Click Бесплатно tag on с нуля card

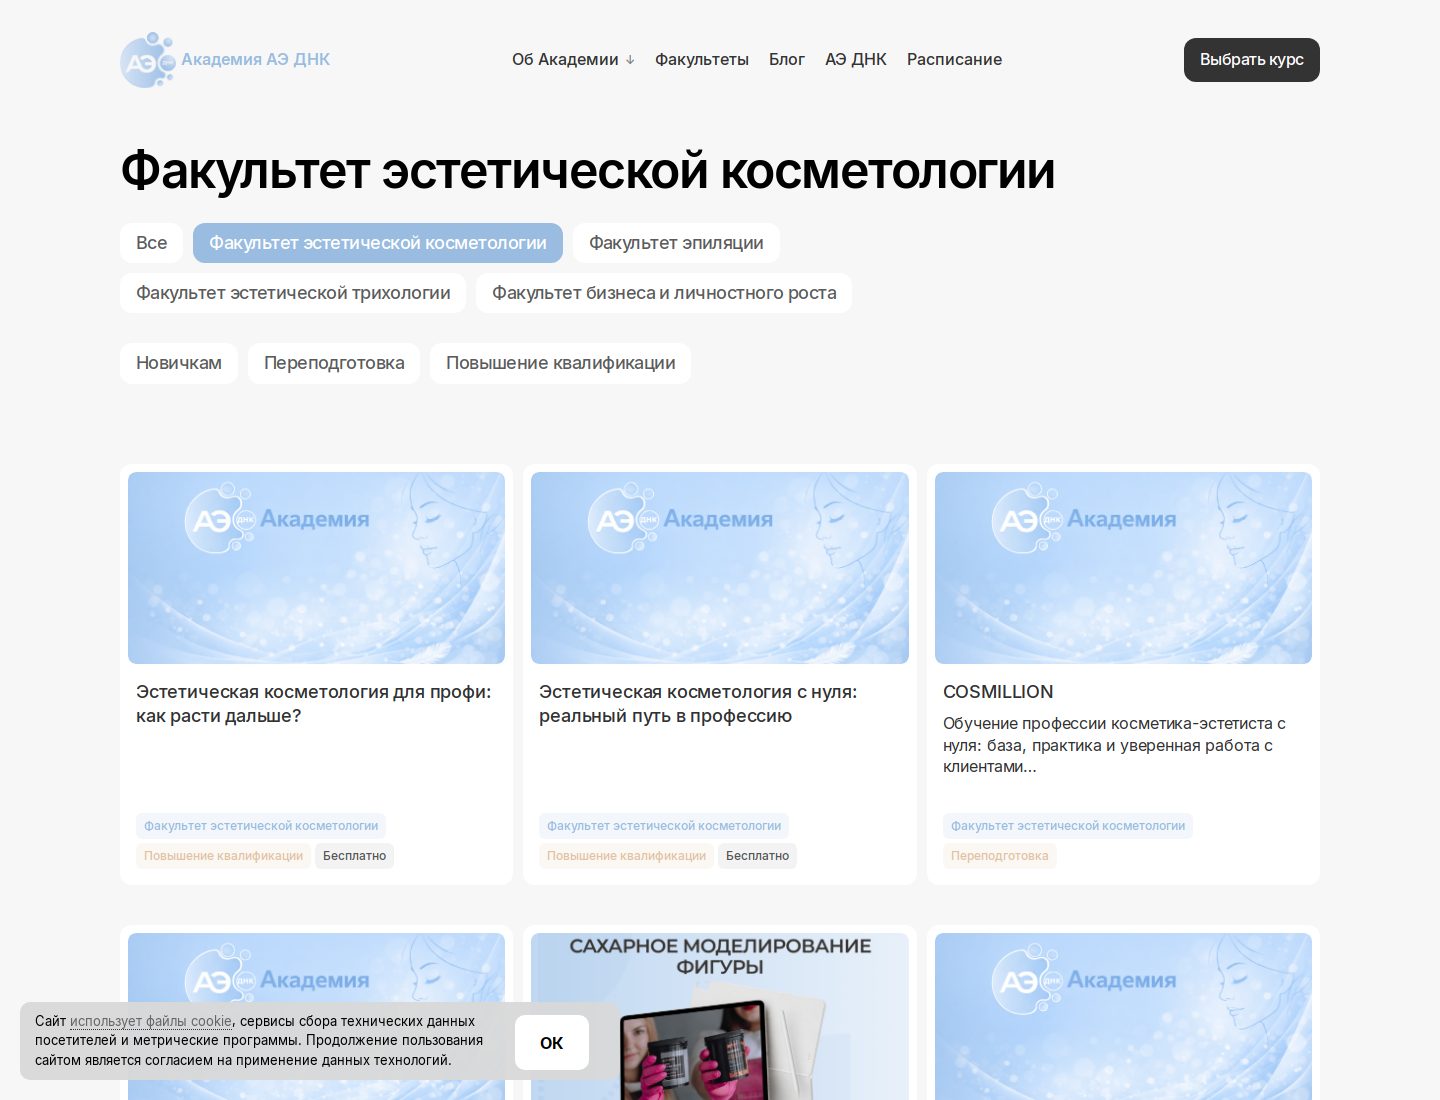[x=758, y=856]
